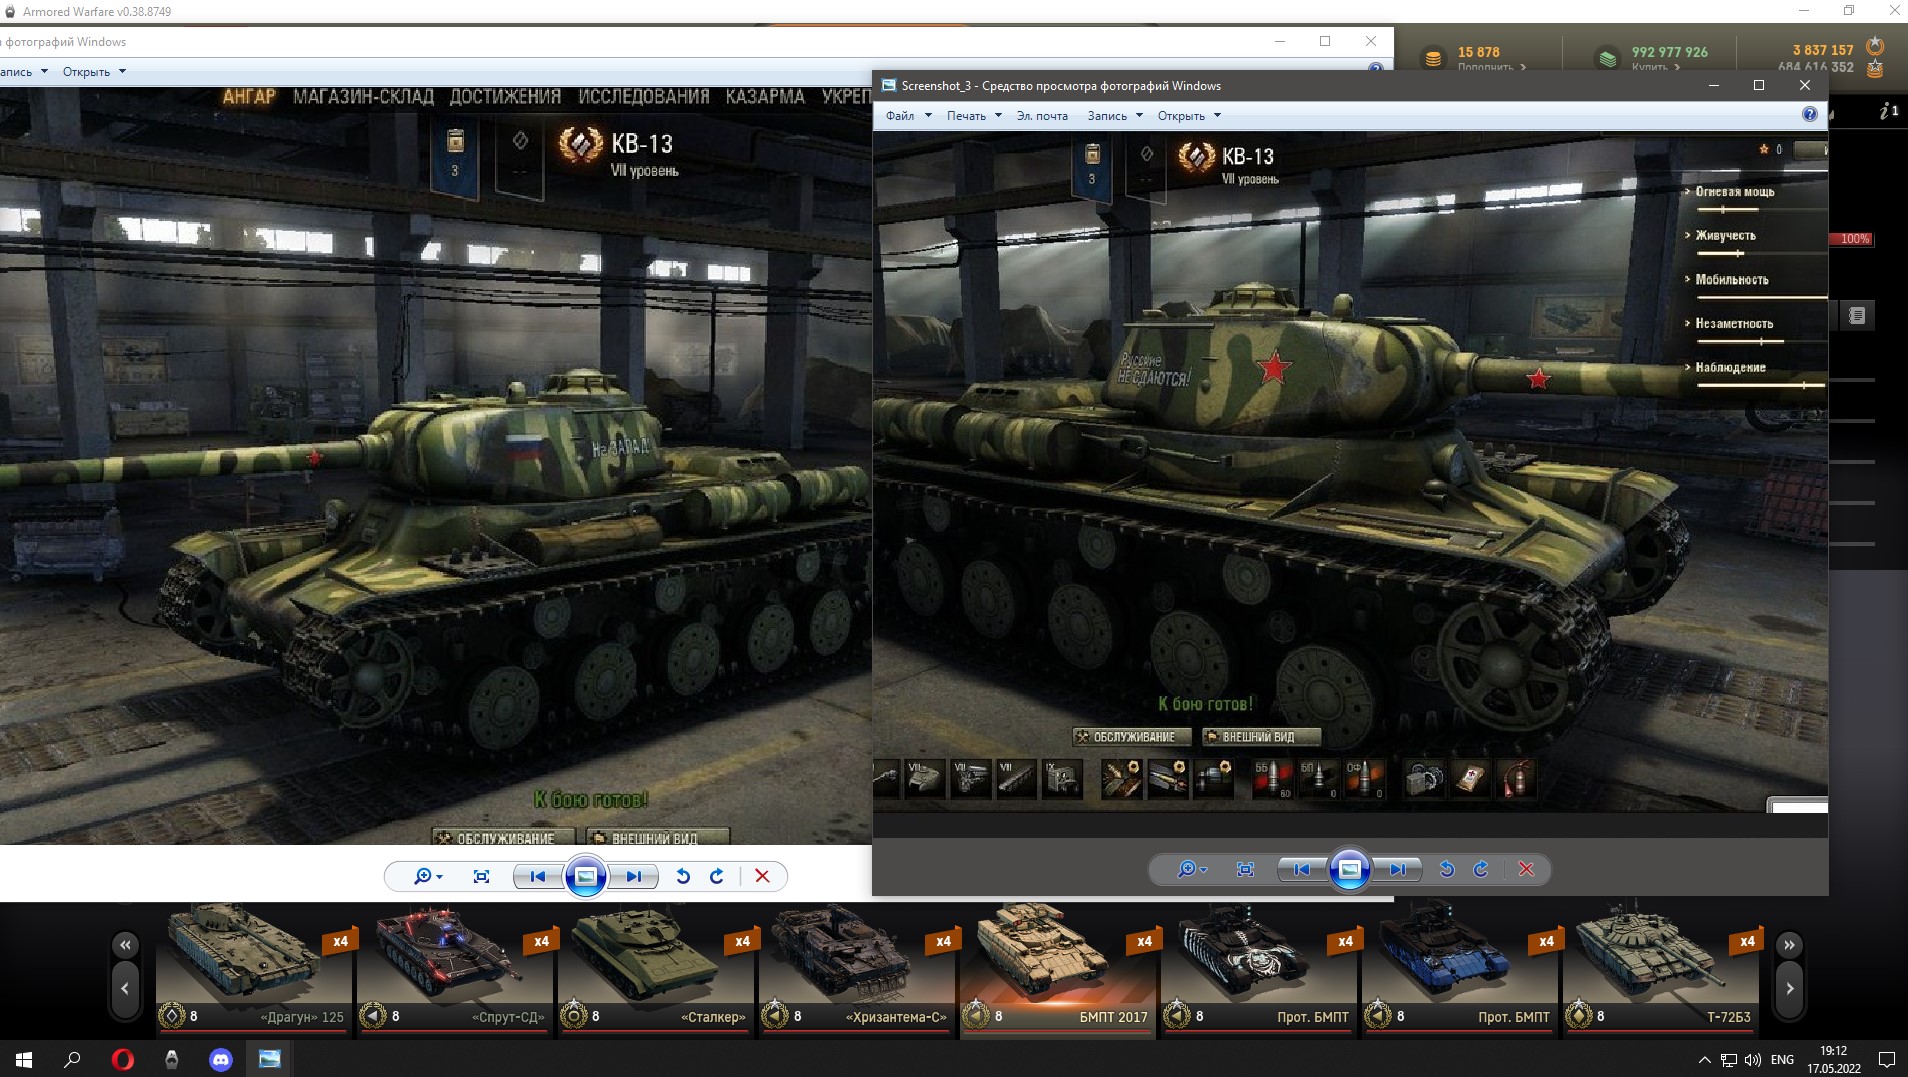Image resolution: width=1908 pixels, height=1077 pixels.
Task: Expand the Печать menu in Screenshot_3 viewer
Action: (x=973, y=116)
